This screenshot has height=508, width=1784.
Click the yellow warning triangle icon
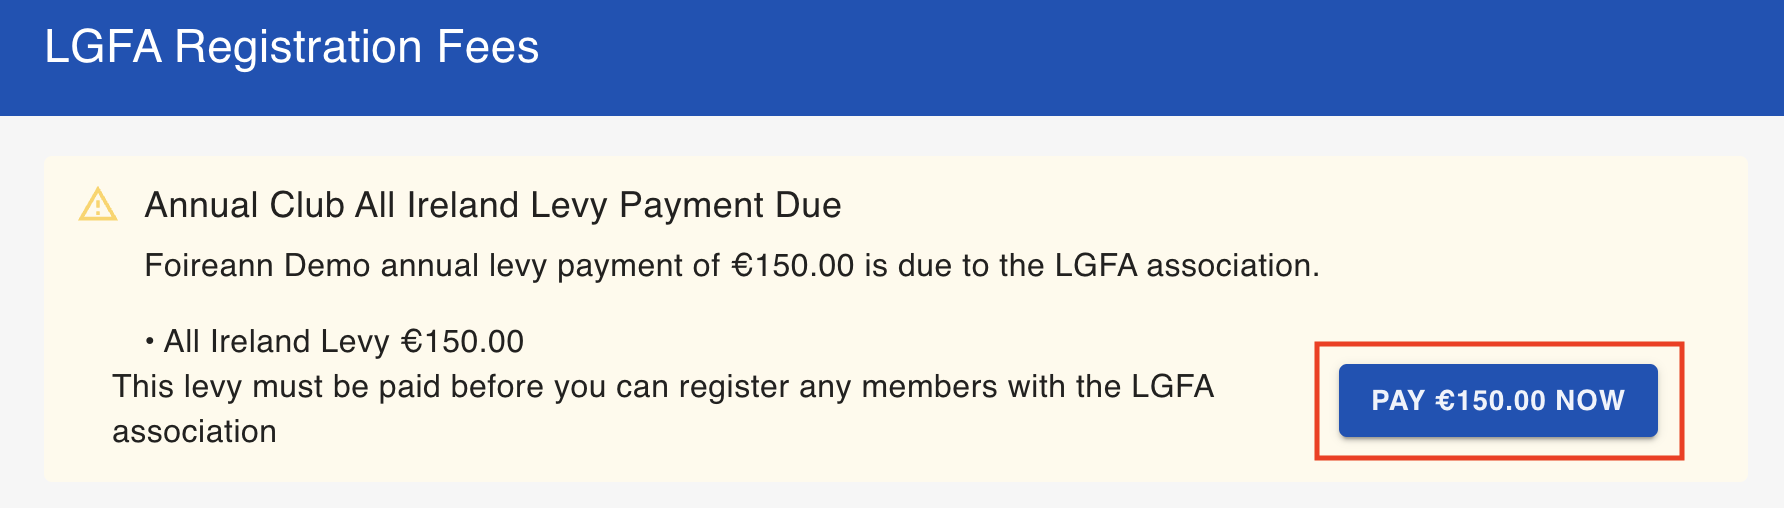point(98,204)
